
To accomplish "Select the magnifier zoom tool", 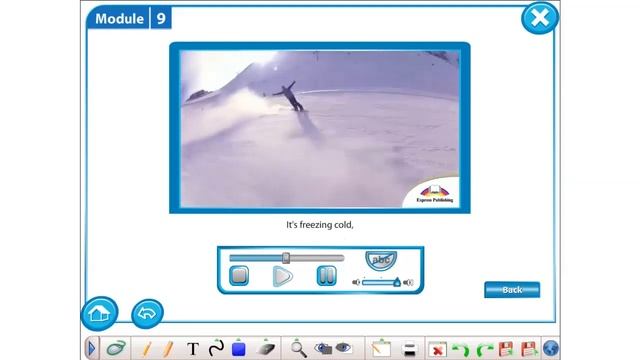I will (299, 349).
